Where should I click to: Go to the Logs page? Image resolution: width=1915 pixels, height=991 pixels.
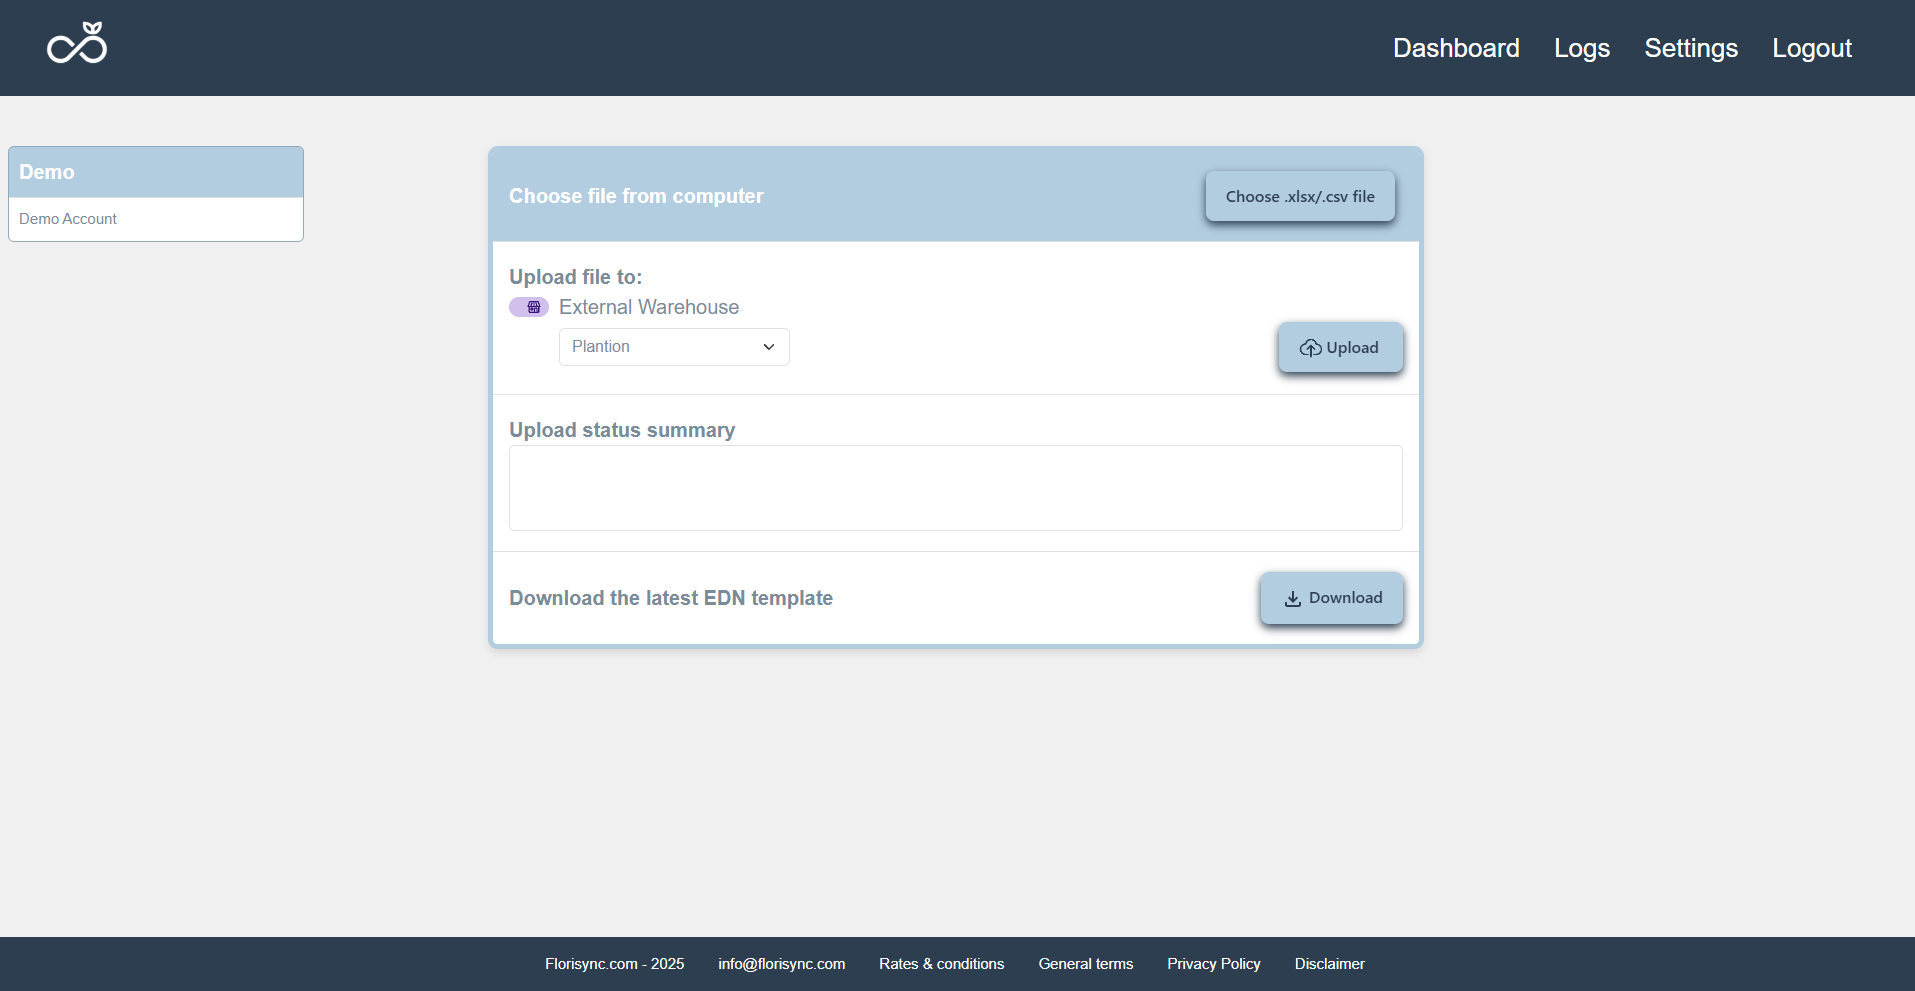(x=1581, y=48)
